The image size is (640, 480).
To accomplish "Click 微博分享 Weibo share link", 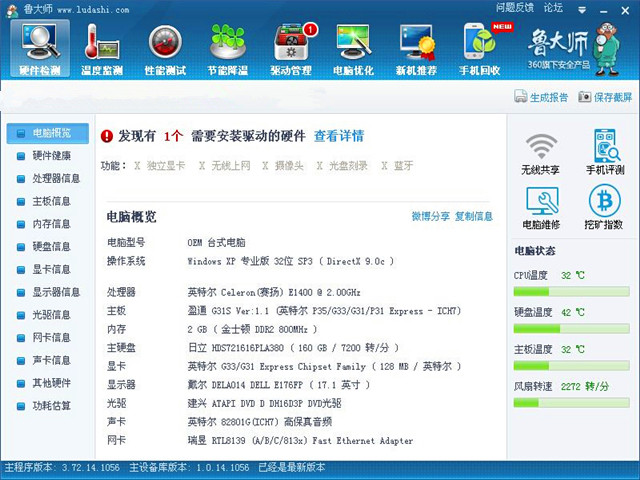I will [x=431, y=216].
